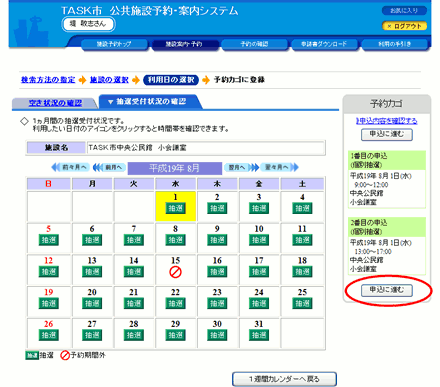This screenshot has width=440, height=387.
Task: Click the 抽選 icon for August 2
Action: pyautogui.click(x=217, y=208)
